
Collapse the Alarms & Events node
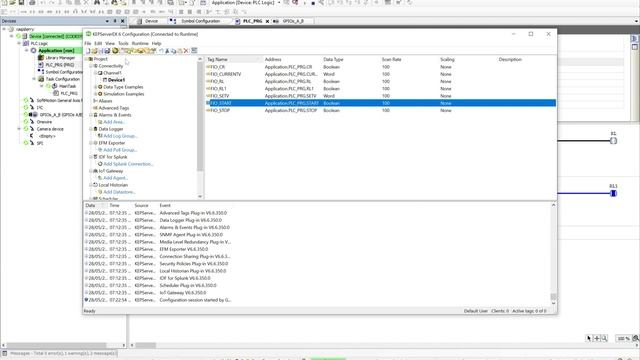coord(91,115)
